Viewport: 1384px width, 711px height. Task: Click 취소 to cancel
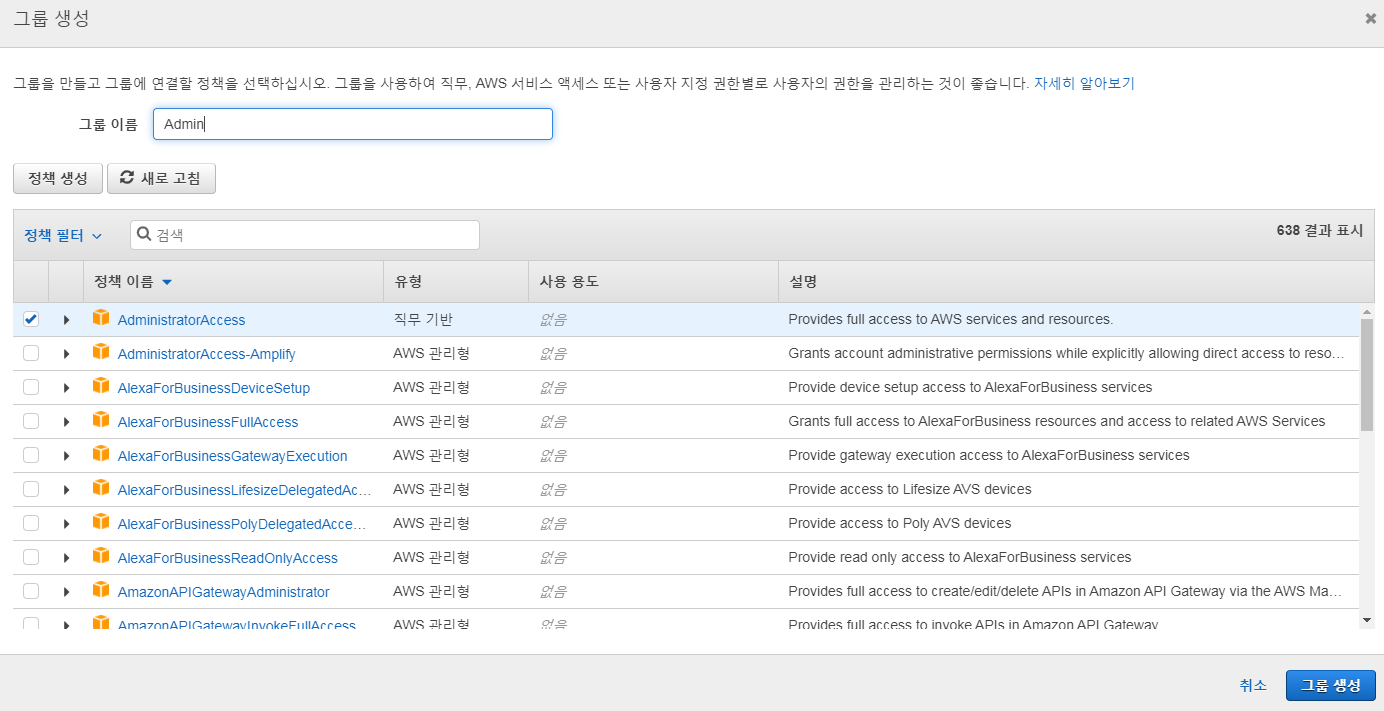[x=1253, y=685]
